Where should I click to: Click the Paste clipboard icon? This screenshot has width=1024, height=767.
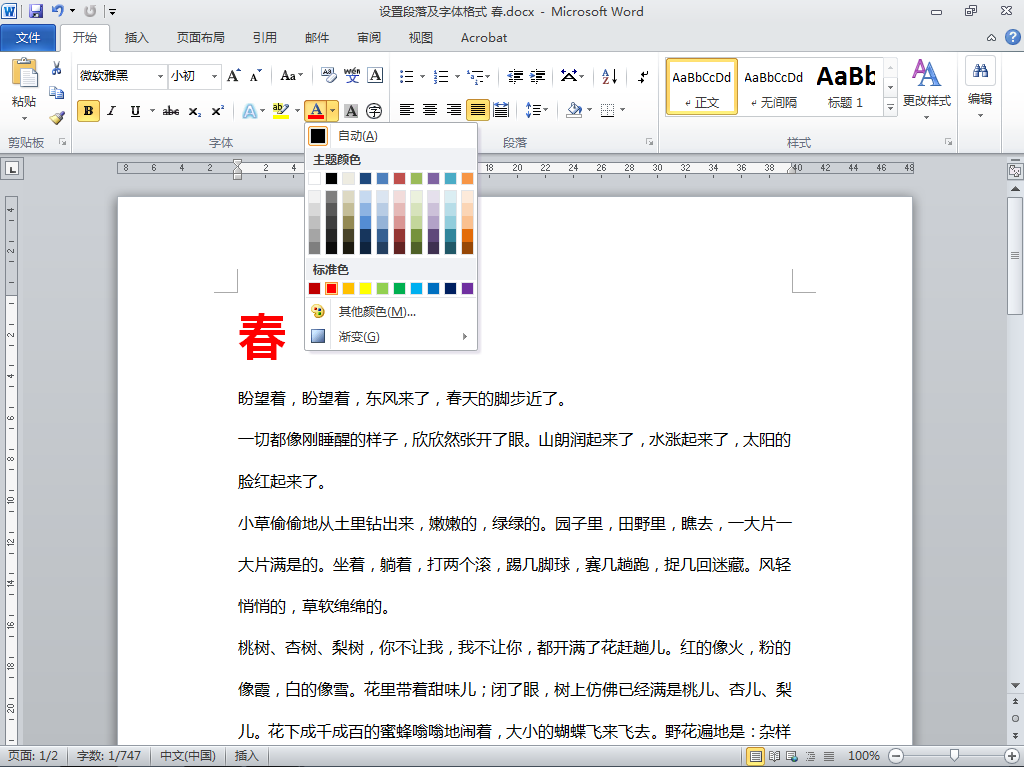point(24,74)
